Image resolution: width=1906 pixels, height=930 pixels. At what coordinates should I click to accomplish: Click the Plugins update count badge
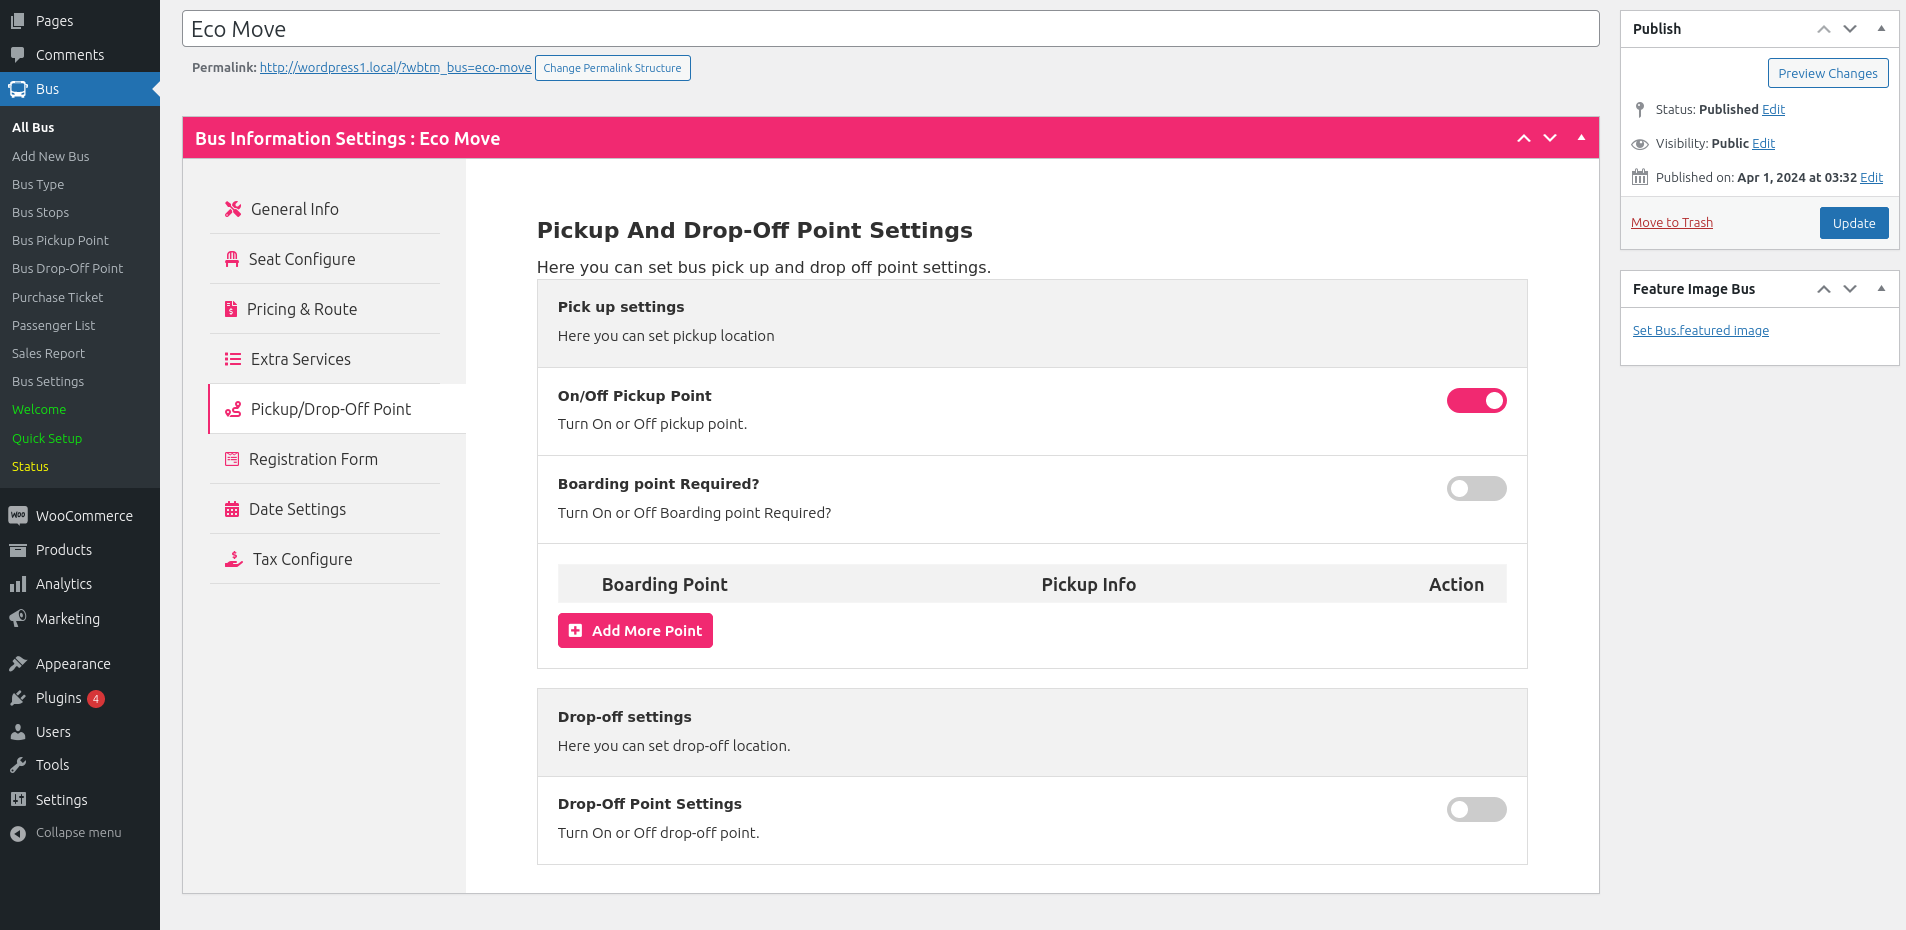96,699
